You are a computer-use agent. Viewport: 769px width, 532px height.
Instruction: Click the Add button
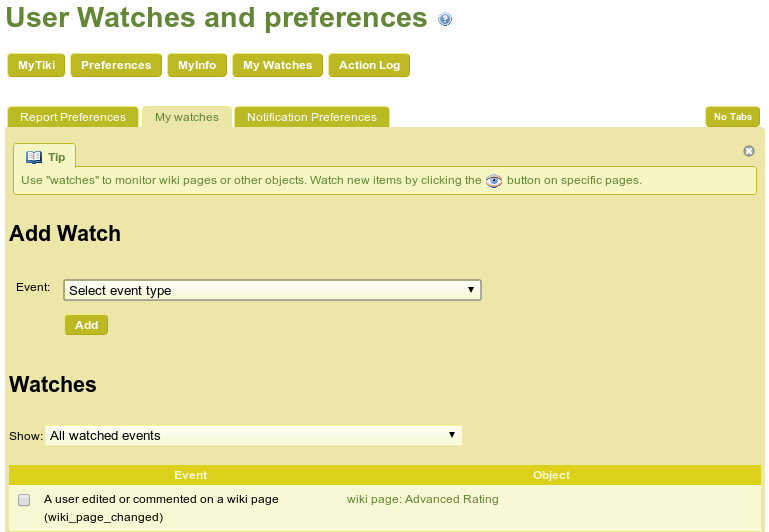click(x=86, y=325)
